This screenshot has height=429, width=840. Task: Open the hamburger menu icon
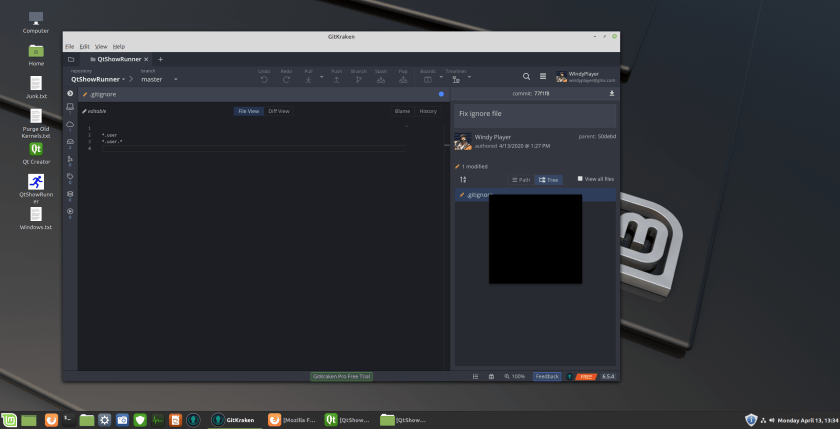pos(543,76)
